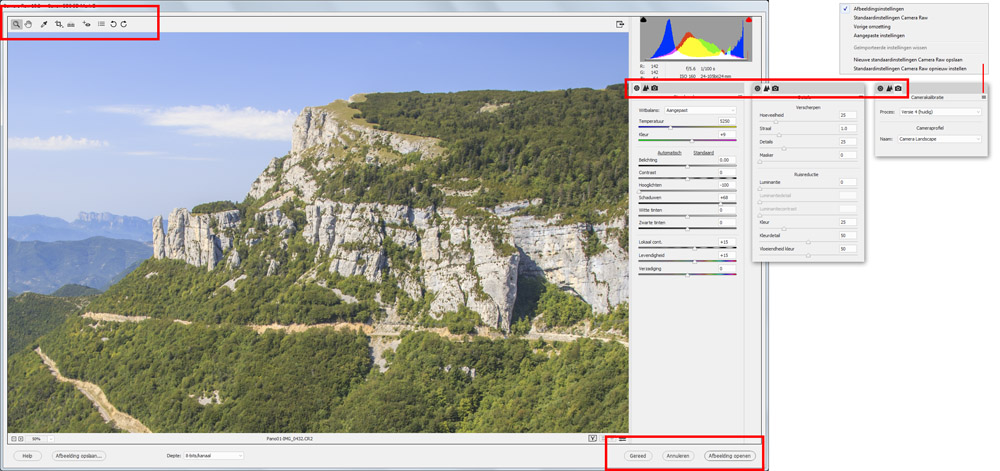Toggle the highlight clipping warning in the histogram

coord(748,20)
